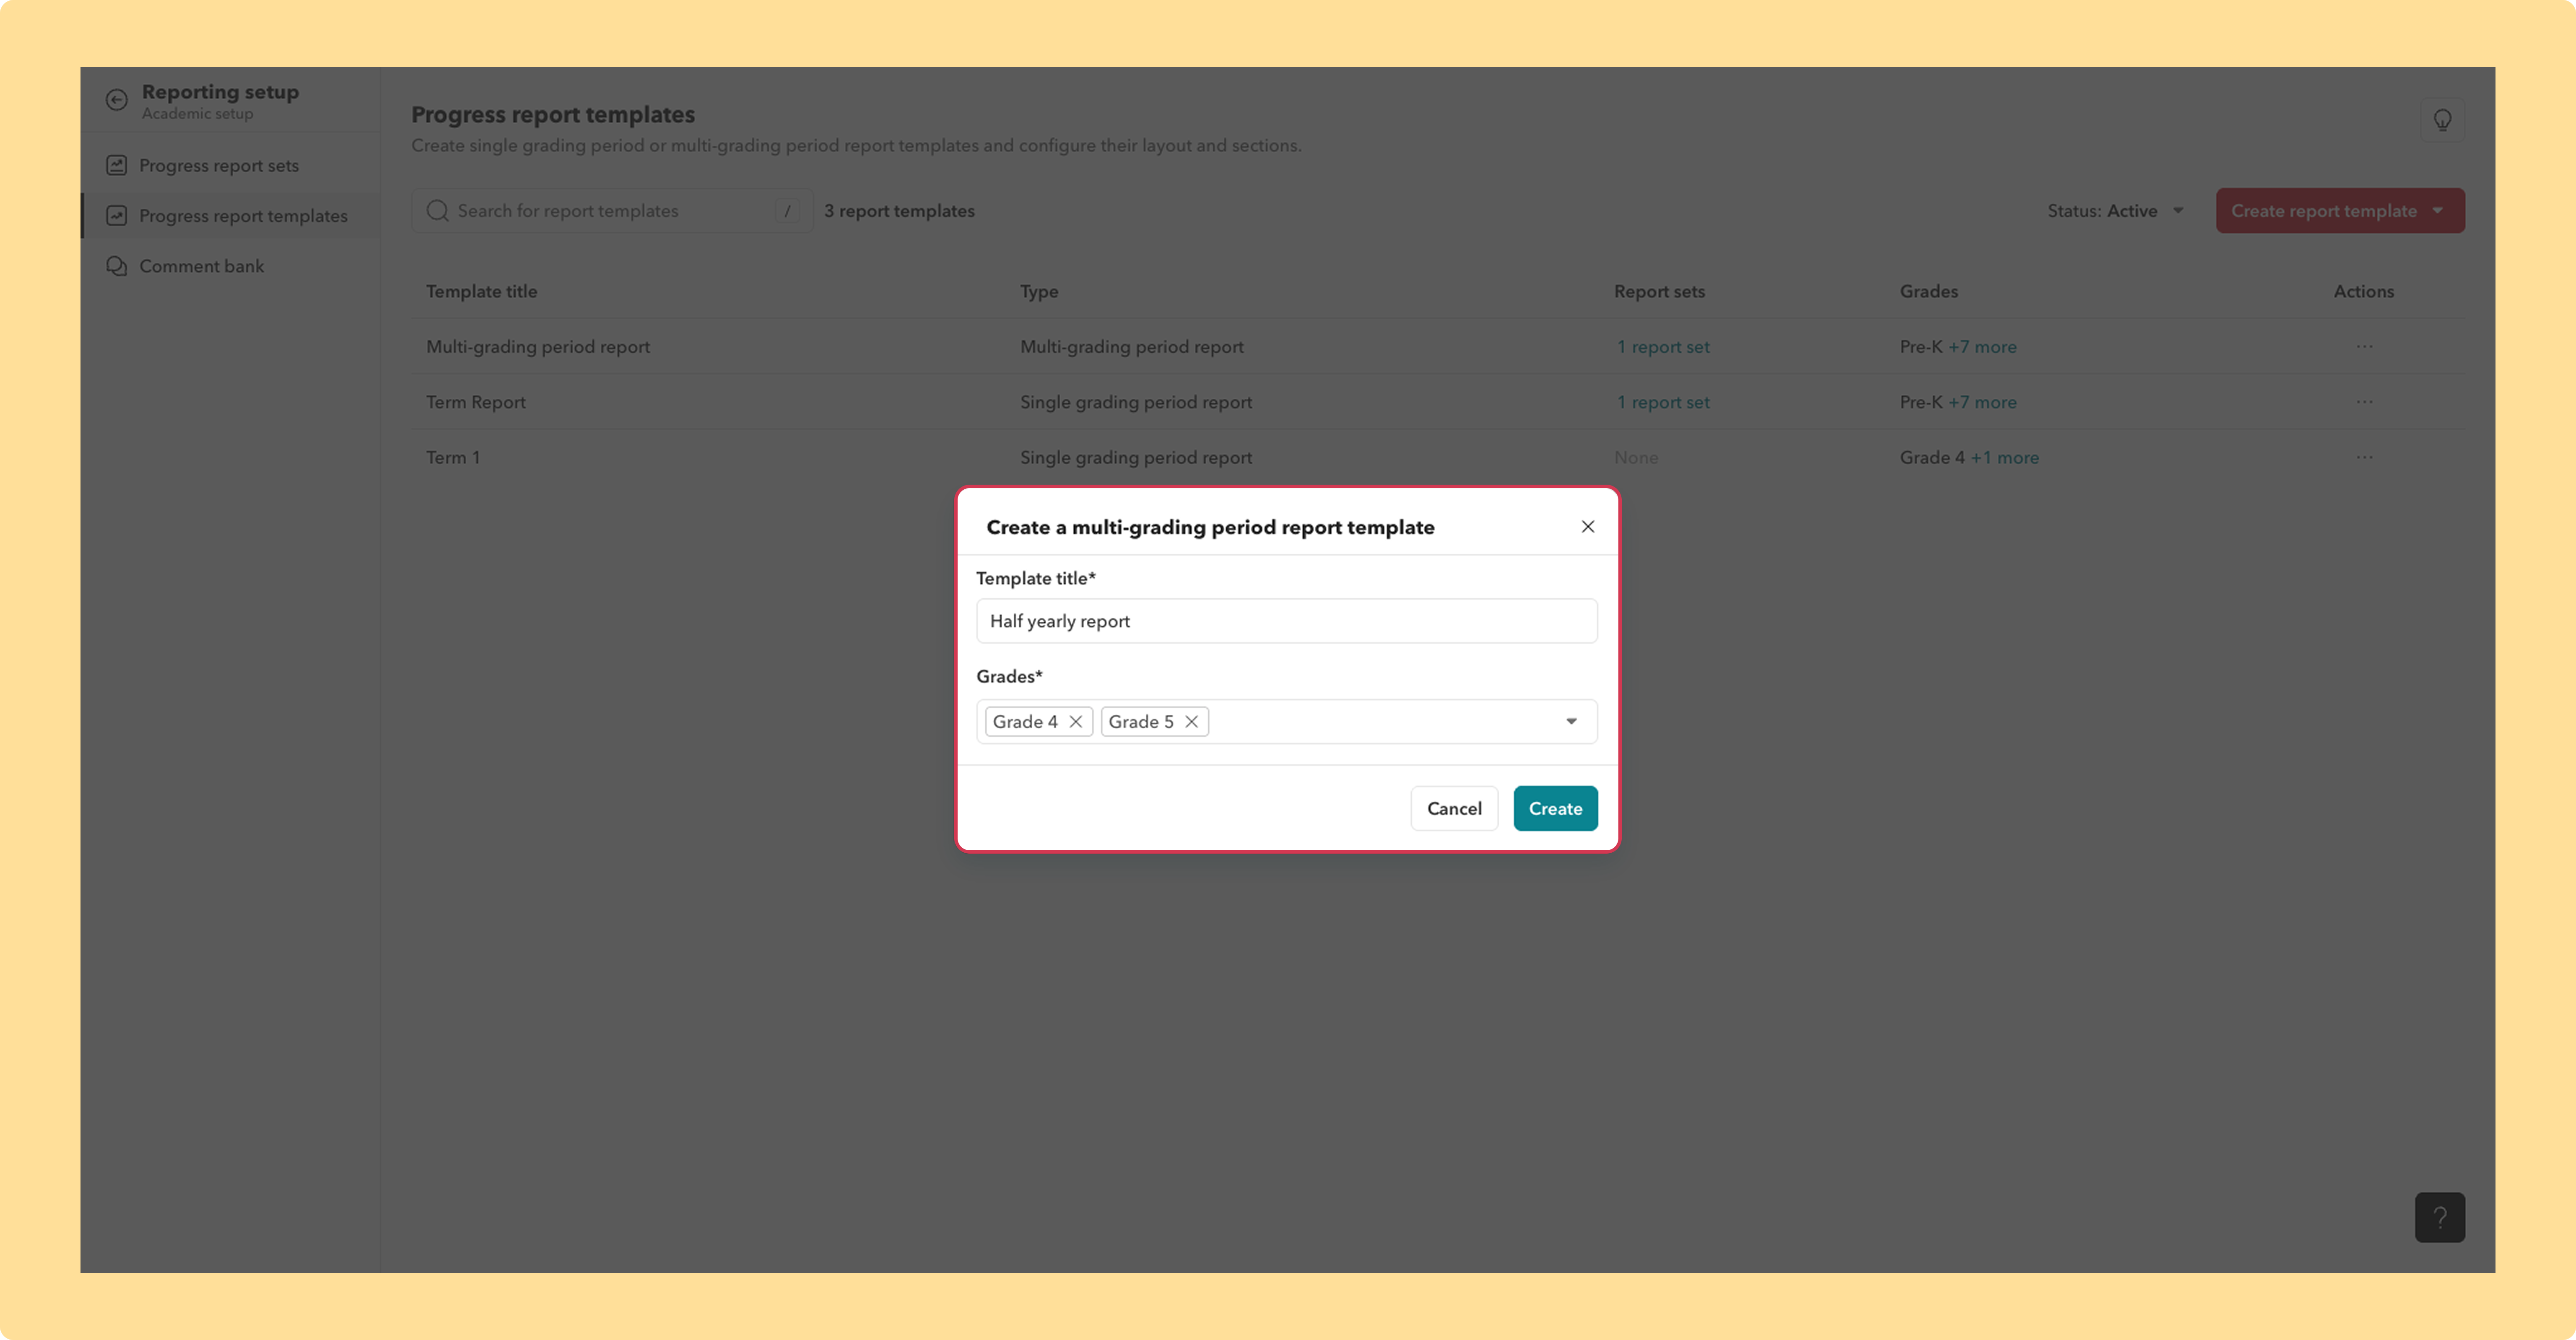Show +1 more grades for Term 1
2576x1340 pixels.
pyautogui.click(x=2004, y=457)
